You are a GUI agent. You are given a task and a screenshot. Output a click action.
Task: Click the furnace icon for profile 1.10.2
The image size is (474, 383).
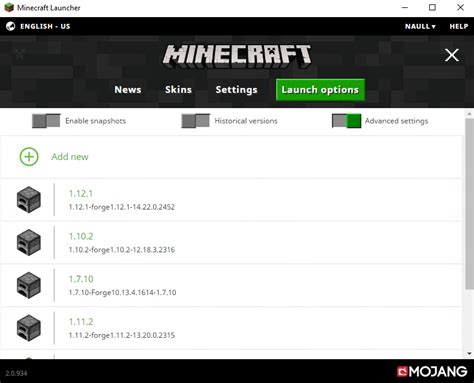click(29, 242)
